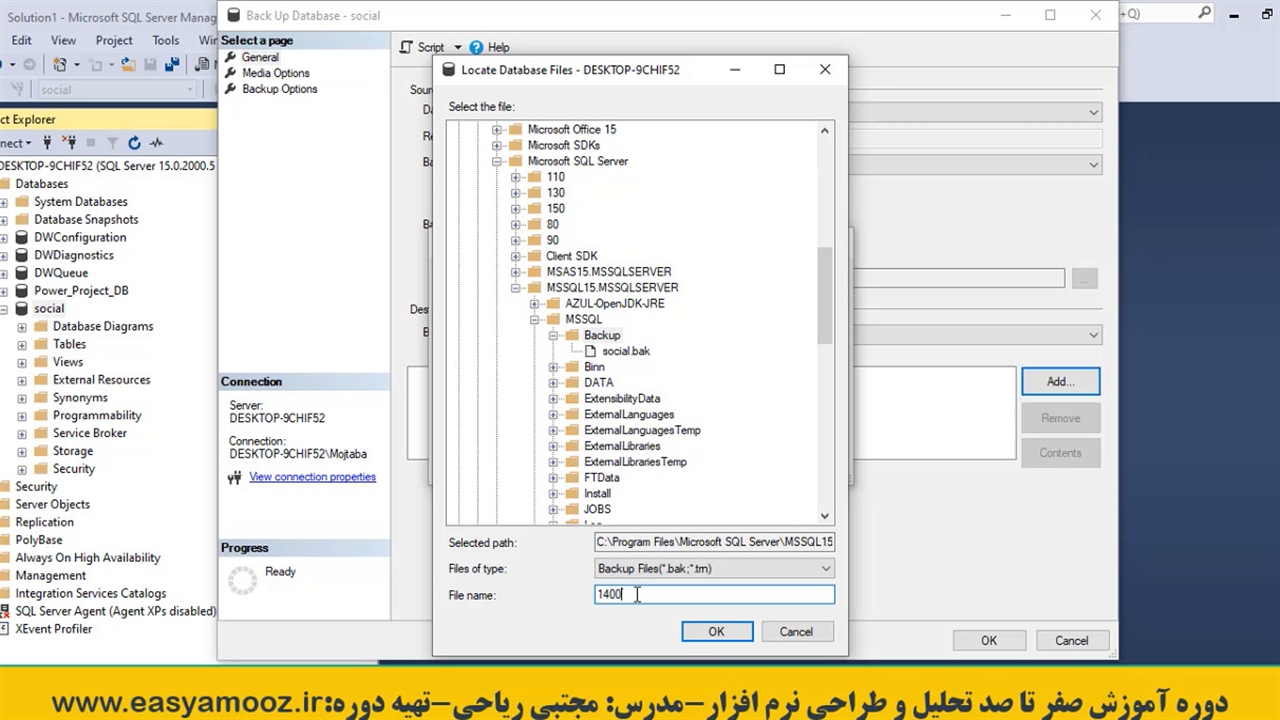This screenshot has width=1280, height=720.
Task: Click the Help question mark icon
Action: click(x=476, y=47)
